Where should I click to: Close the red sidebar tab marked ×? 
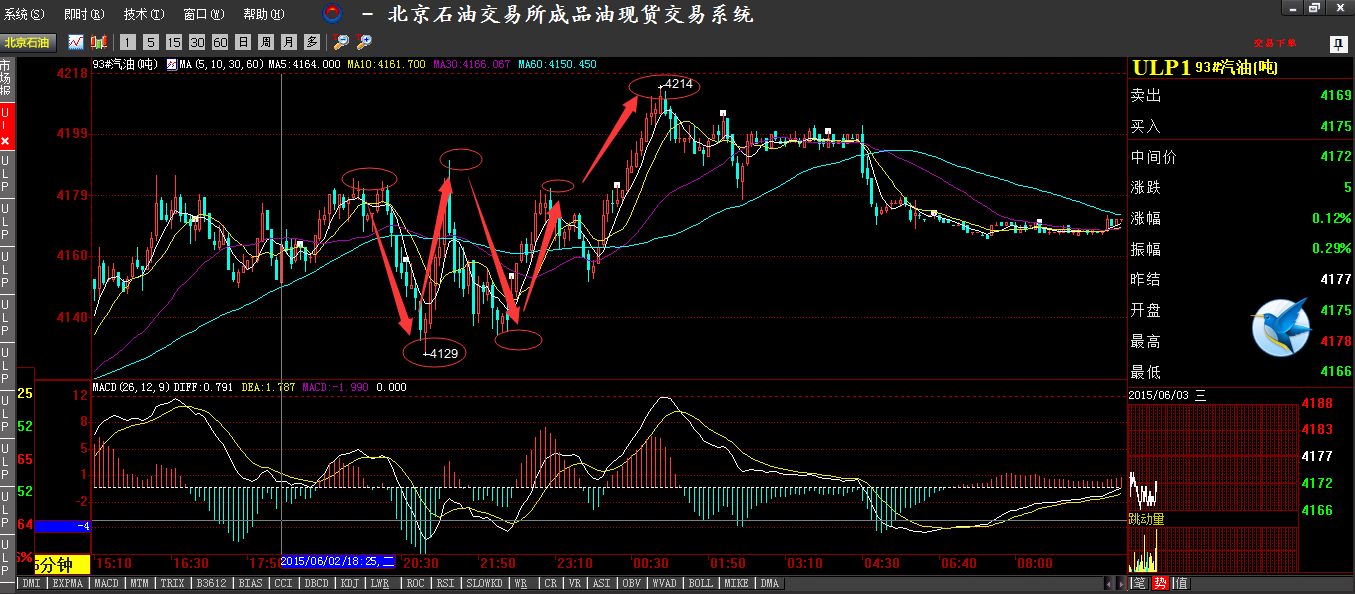[5, 142]
